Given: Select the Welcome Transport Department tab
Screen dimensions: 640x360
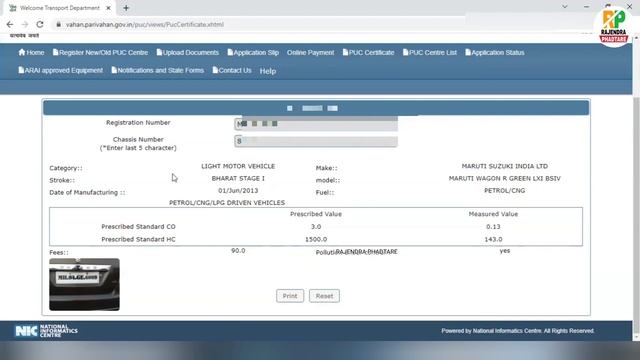Looking at the screenshot, I should pyautogui.click(x=60, y=8).
